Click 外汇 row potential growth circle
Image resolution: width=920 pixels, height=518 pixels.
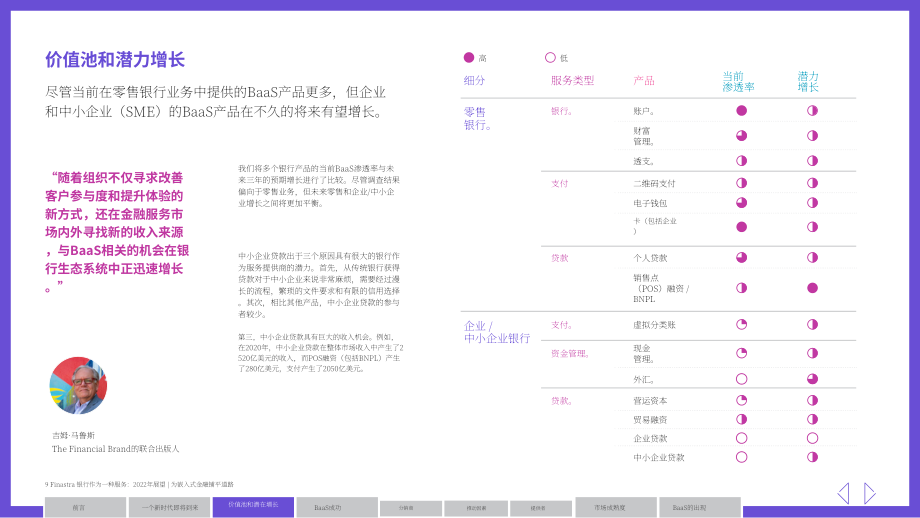pos(812,379)
